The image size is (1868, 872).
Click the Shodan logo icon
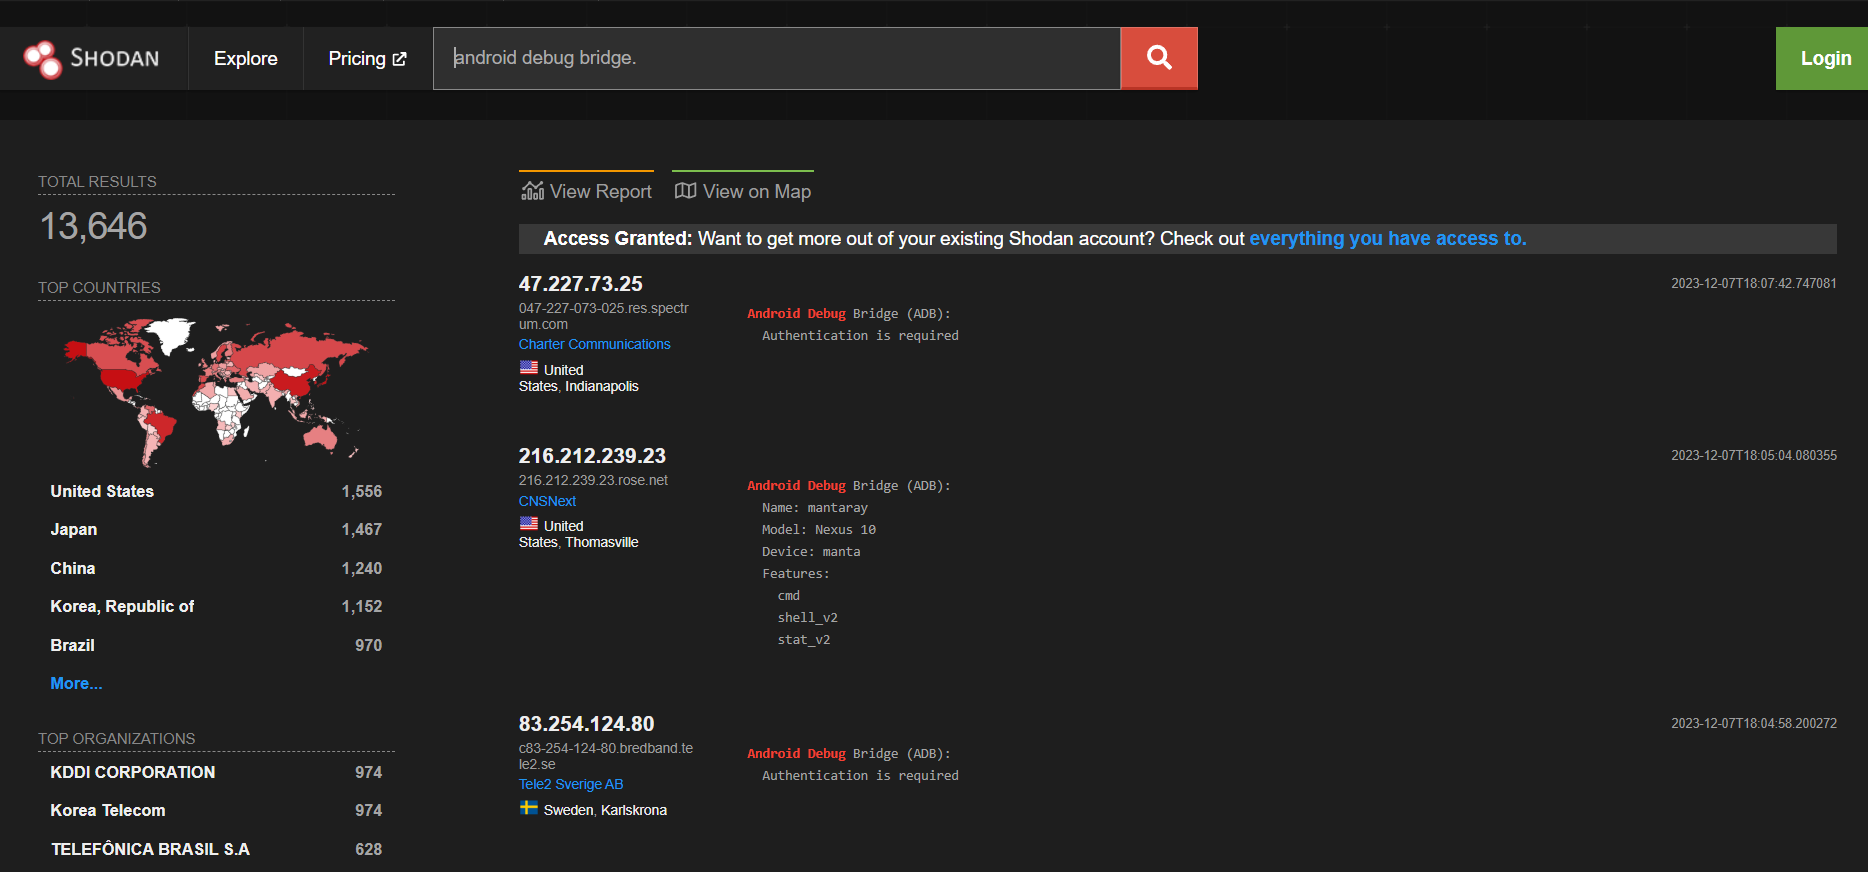click(43, 59)
